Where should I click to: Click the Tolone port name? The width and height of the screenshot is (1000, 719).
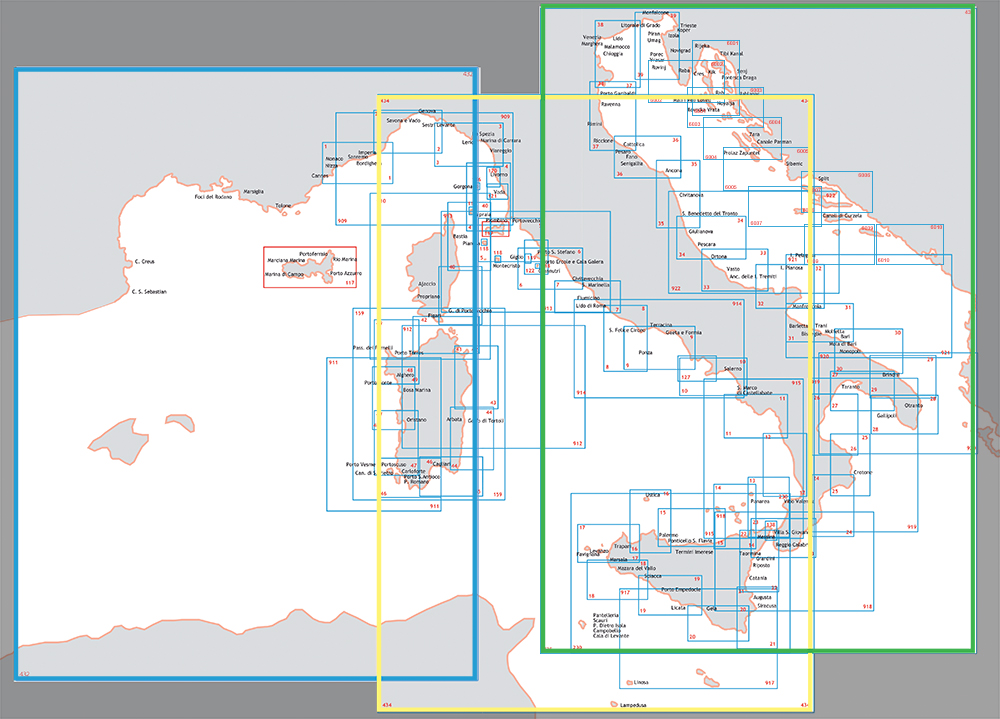pyautogui.click(x=283, y=206)
